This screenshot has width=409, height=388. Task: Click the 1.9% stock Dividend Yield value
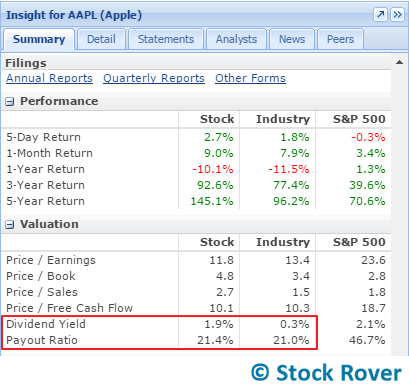click(x=219, y=324)
